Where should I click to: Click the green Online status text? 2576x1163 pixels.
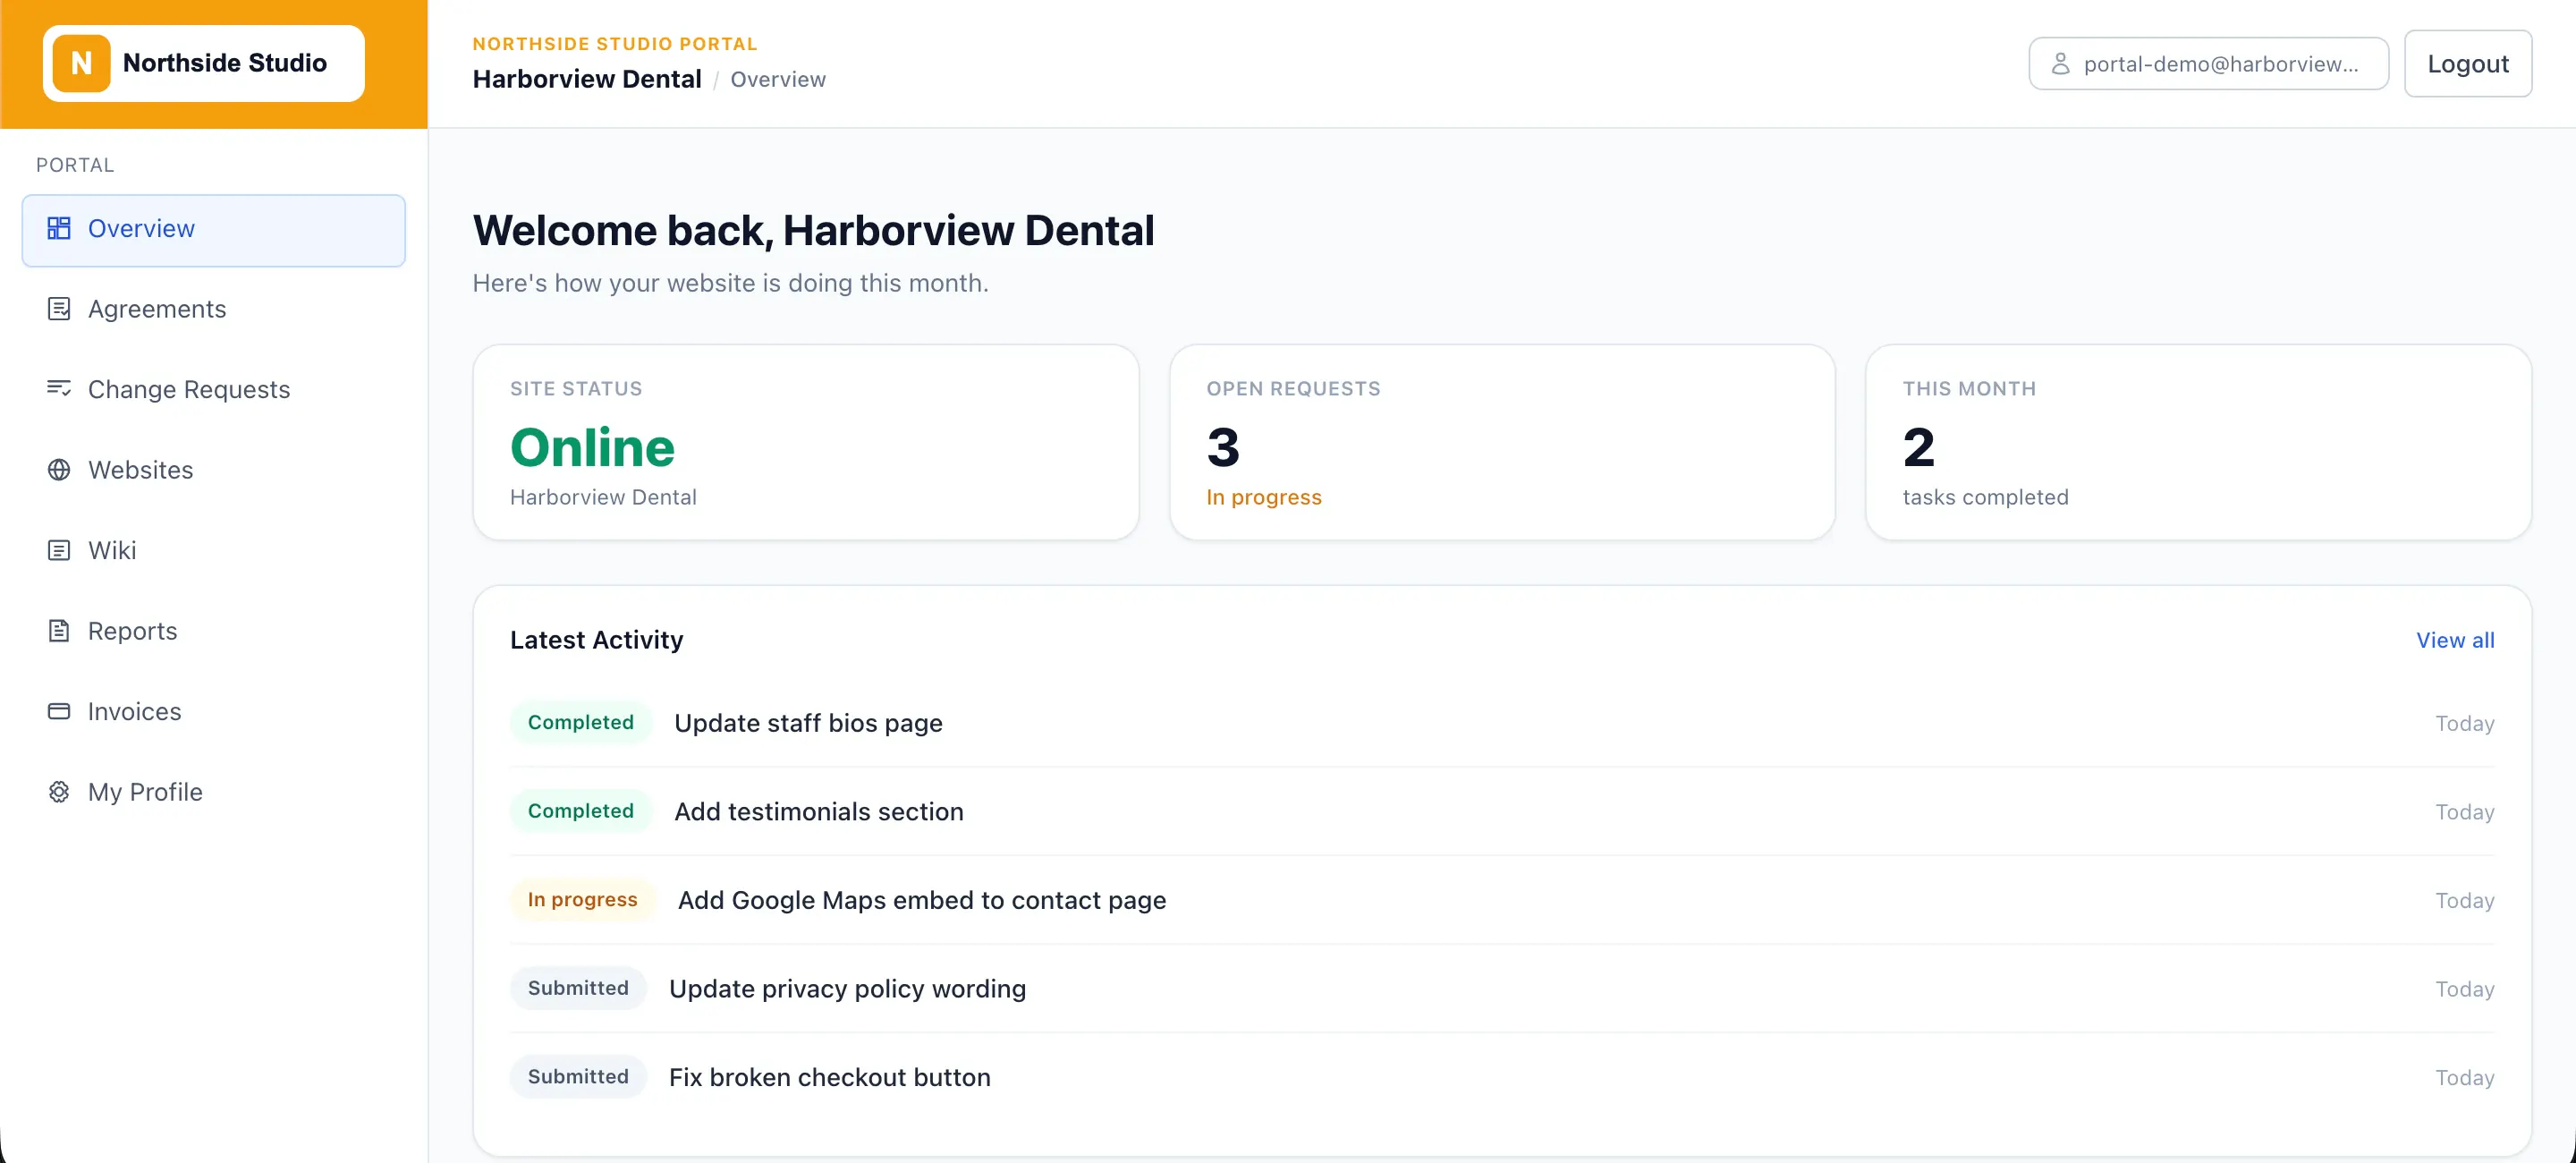tap(593, 447)
